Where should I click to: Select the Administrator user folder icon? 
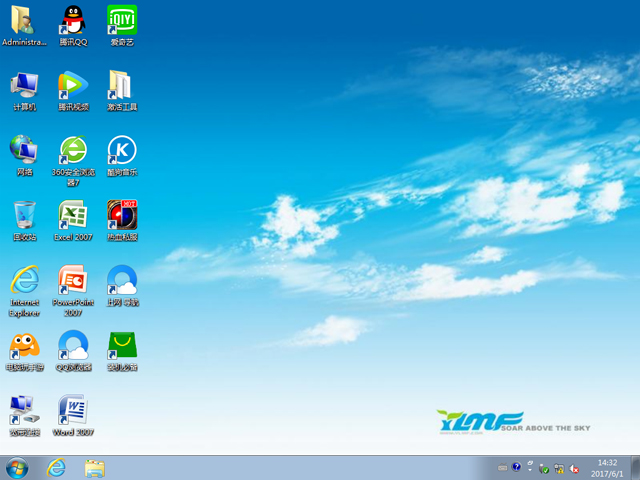pos(24,20)
